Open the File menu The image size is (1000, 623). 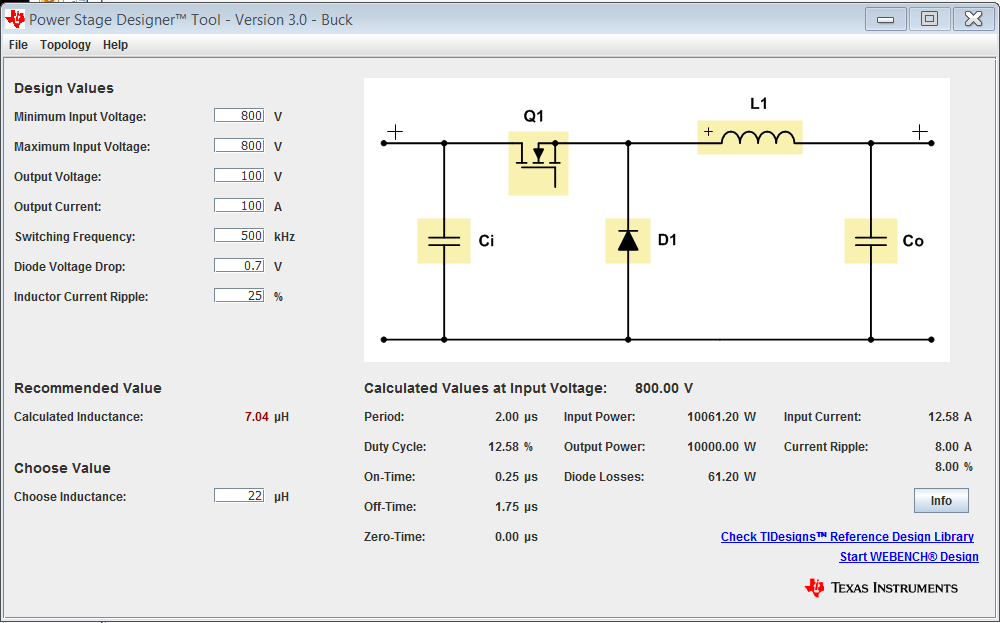click(x=18, y=45)
